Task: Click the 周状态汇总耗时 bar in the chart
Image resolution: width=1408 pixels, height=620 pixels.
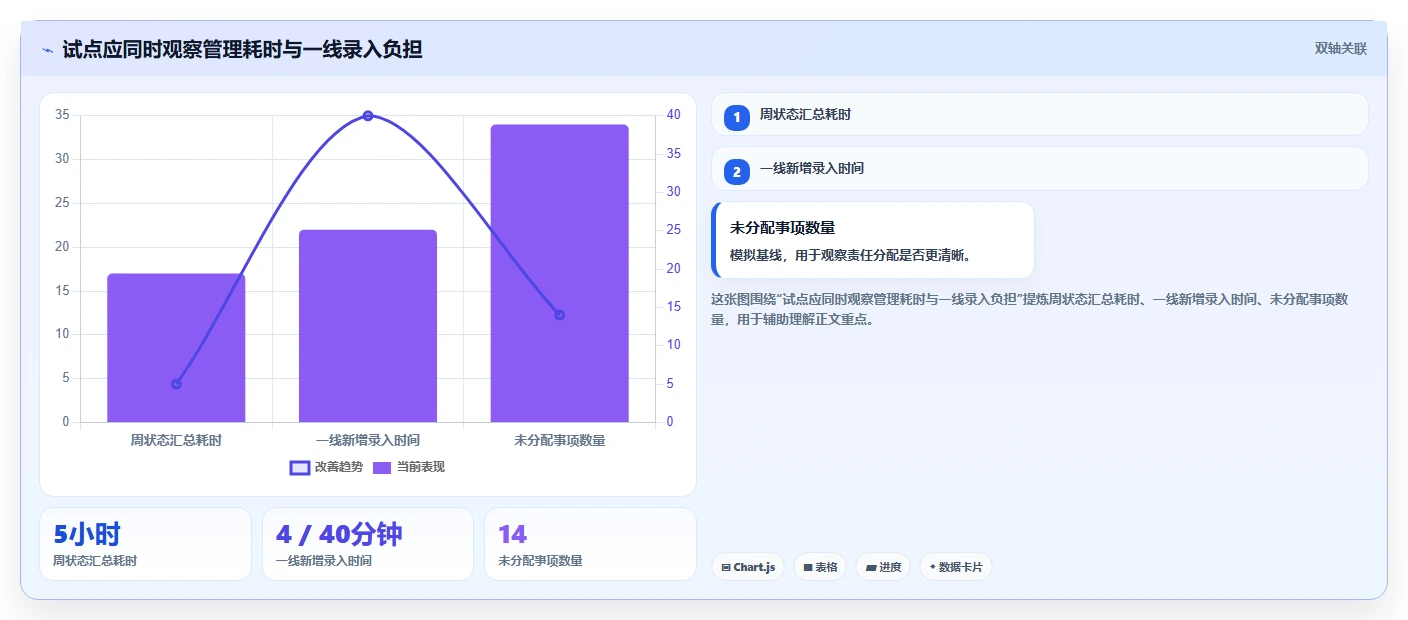Action: click(x=176, y=348)
